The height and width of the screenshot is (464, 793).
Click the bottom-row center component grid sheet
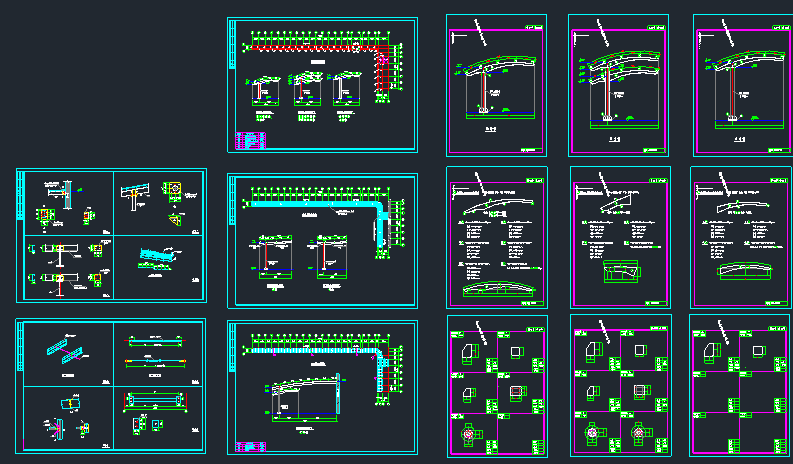(x=619, y=386)
